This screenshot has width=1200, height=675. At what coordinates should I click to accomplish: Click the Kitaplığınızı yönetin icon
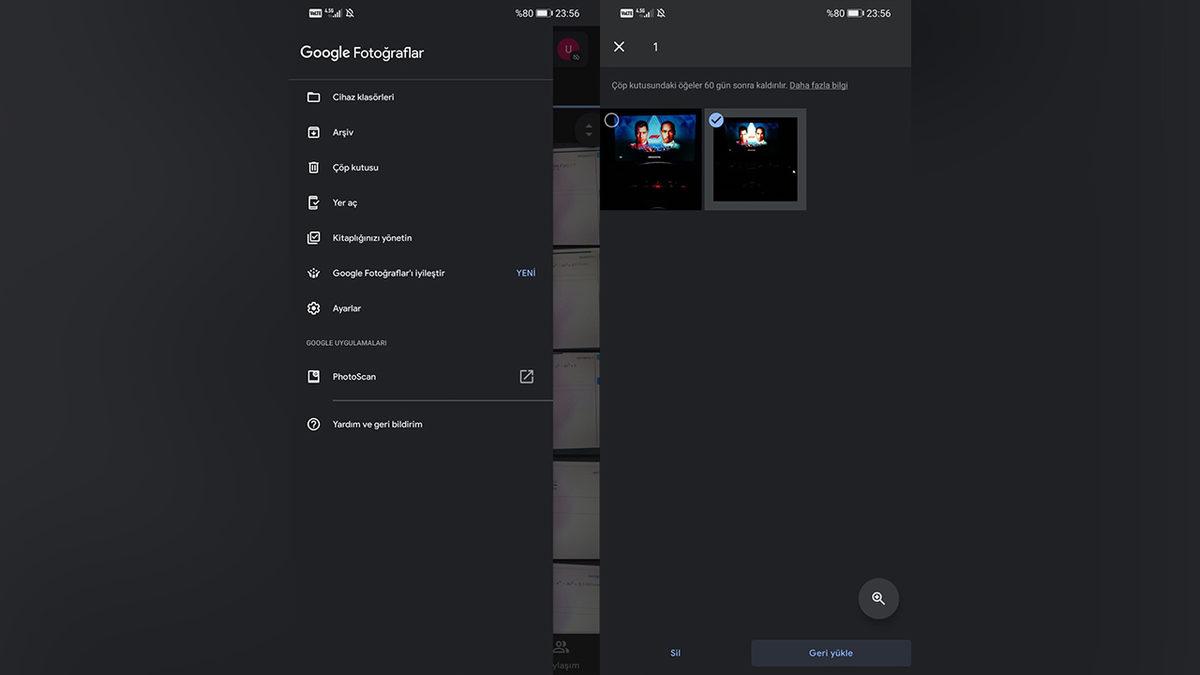(x=313, y=238)
